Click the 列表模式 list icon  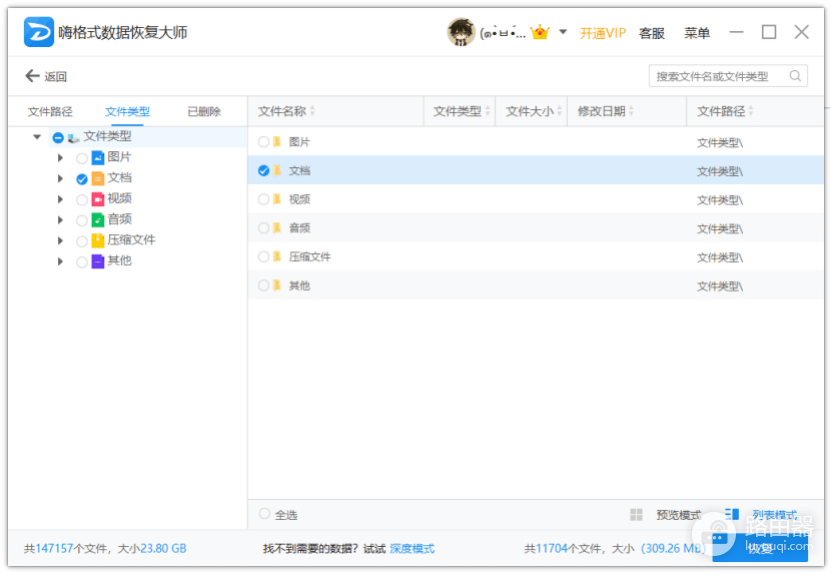[732, 514]
